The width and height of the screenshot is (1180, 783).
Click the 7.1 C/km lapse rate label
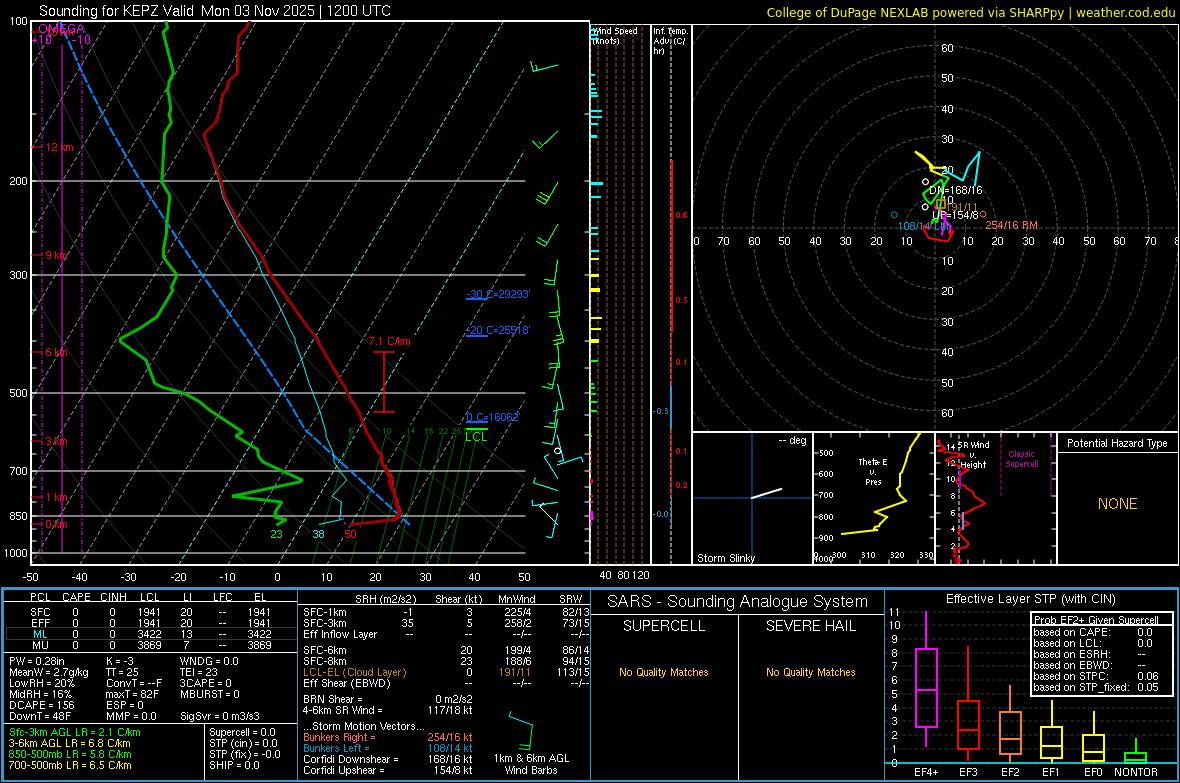(x=389, y=341)
